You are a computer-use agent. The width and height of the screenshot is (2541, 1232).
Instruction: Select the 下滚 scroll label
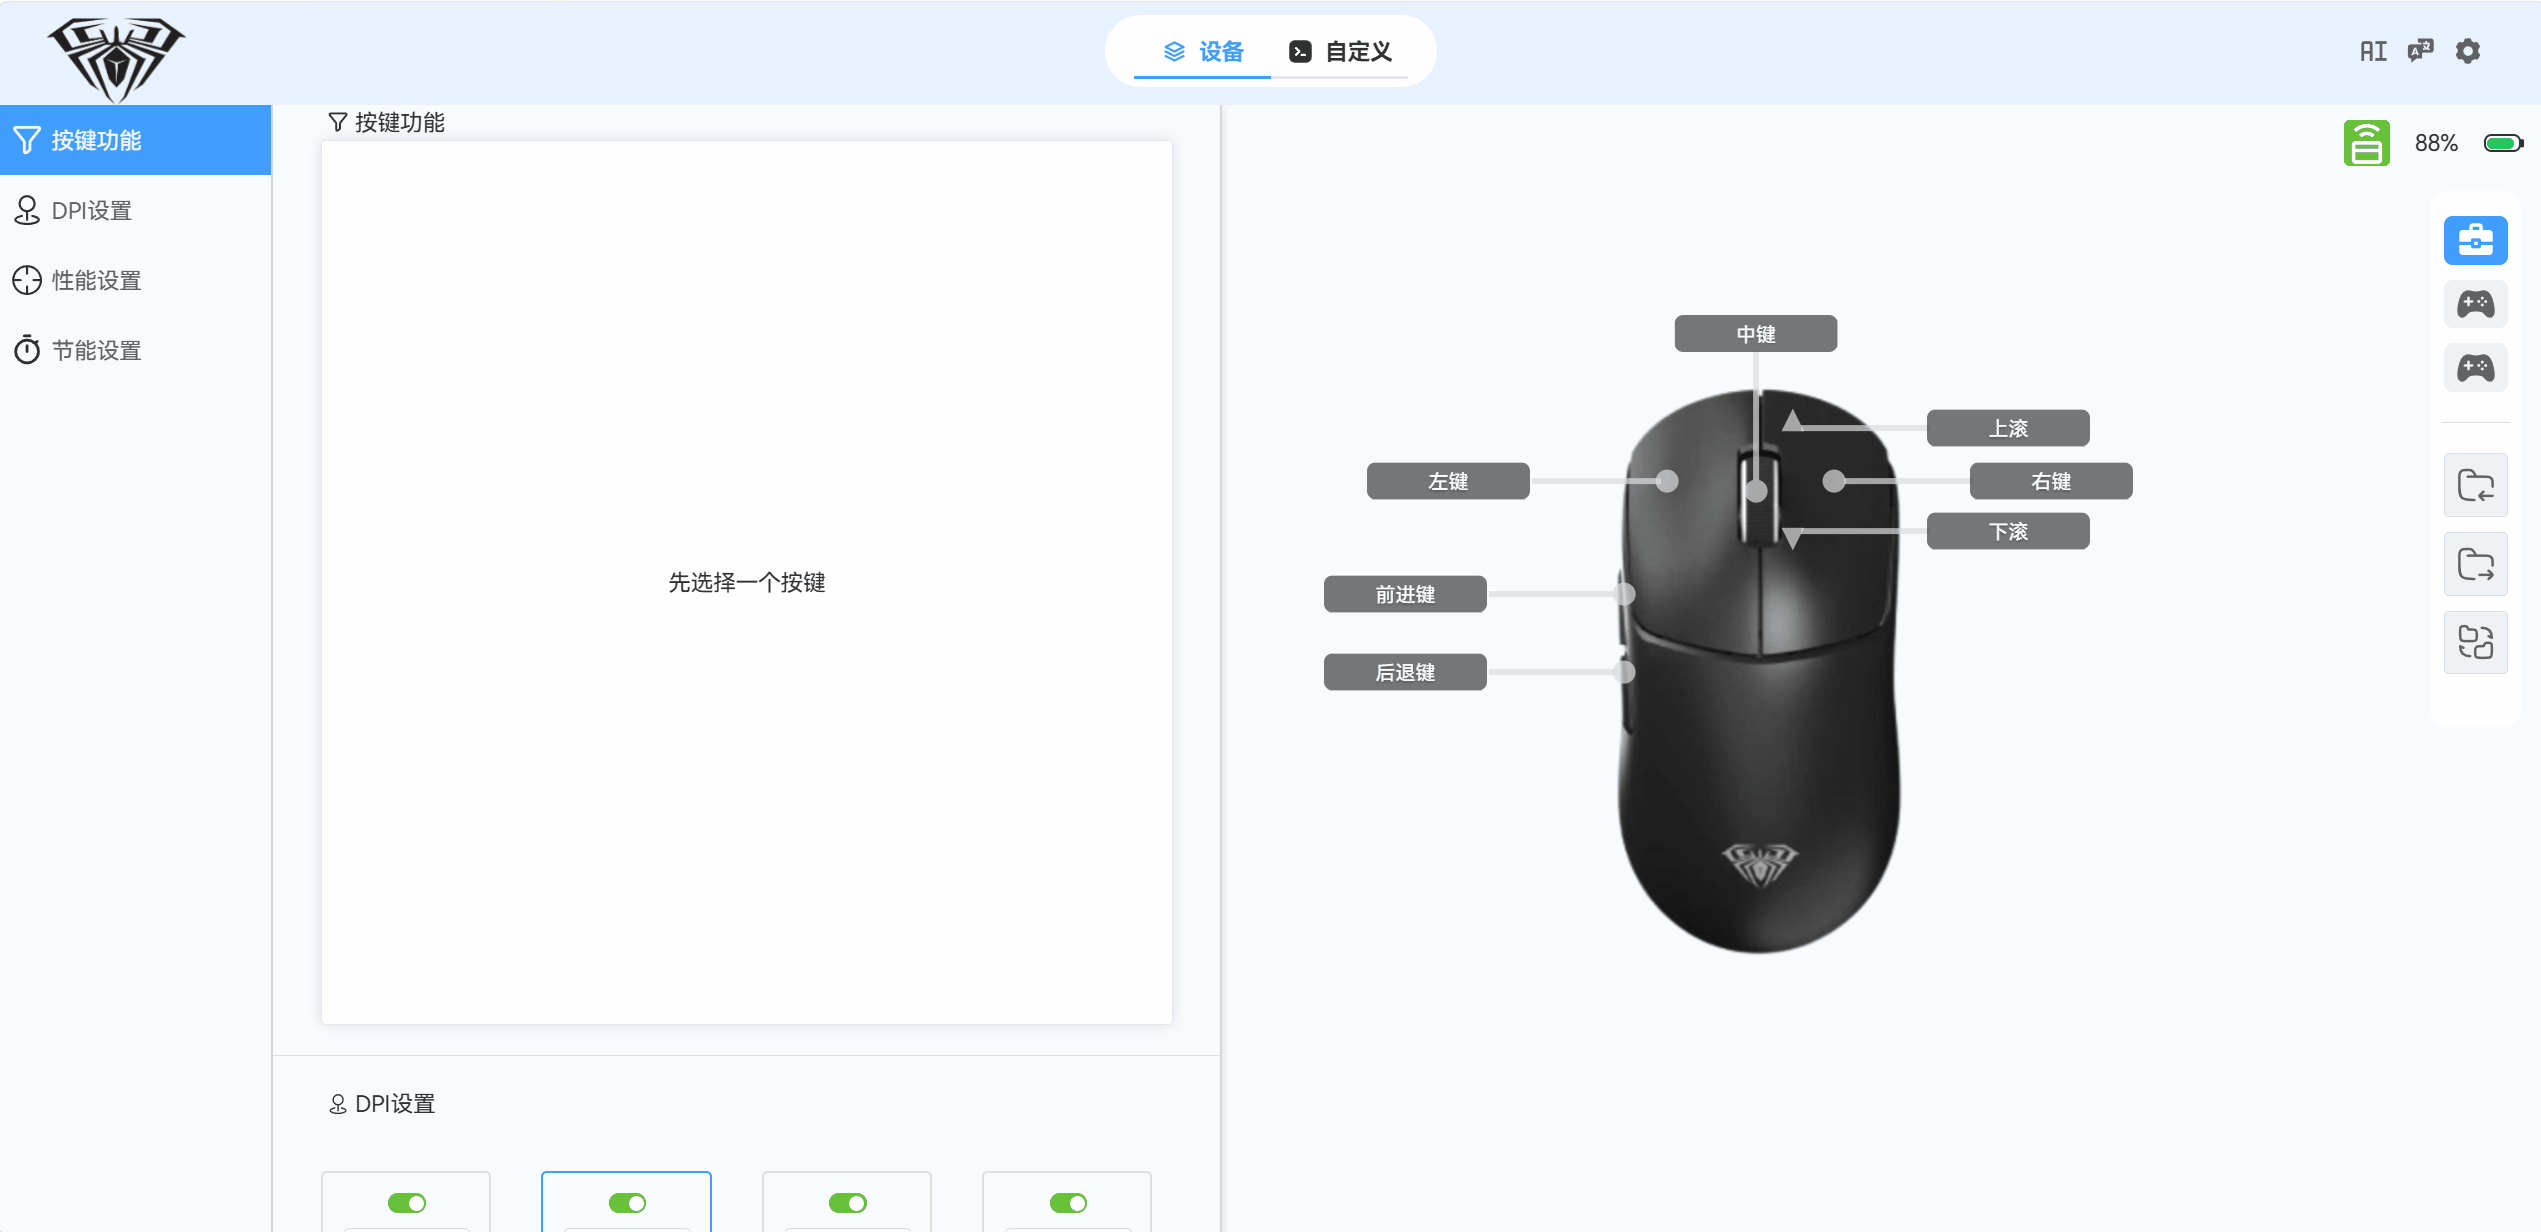(2007, 531)
